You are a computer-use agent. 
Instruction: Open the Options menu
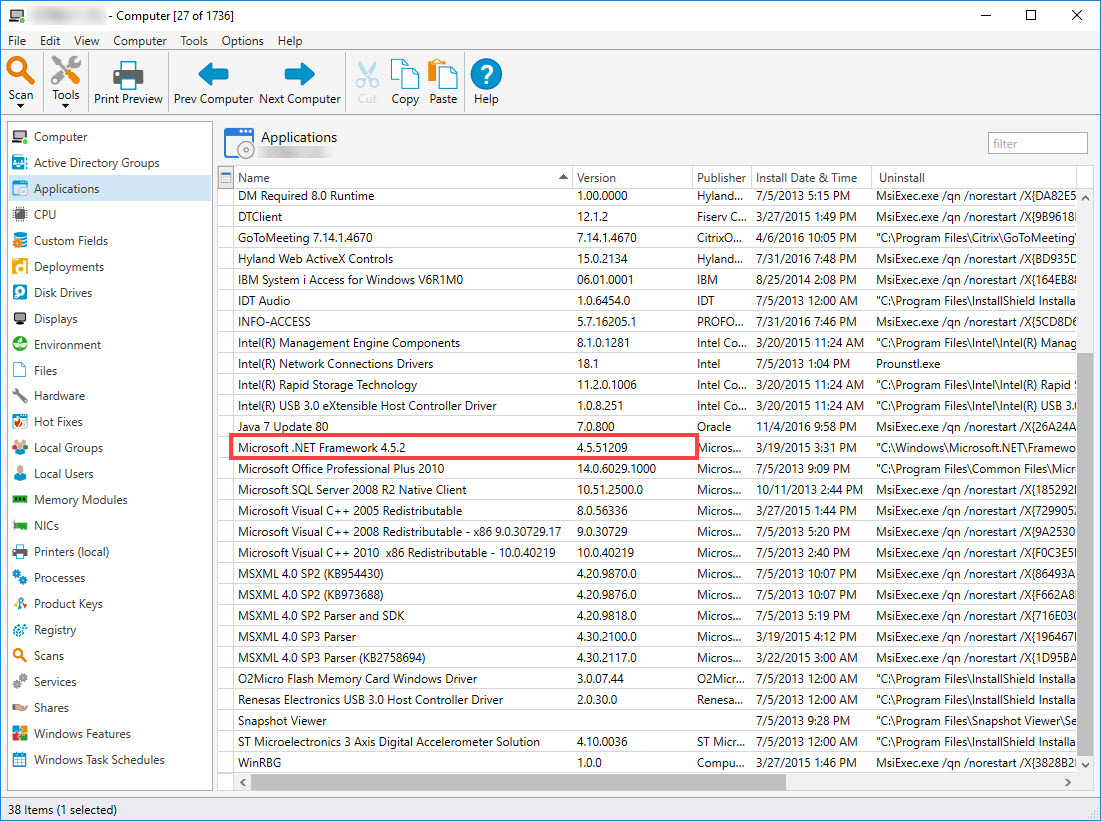coord(242,41)
